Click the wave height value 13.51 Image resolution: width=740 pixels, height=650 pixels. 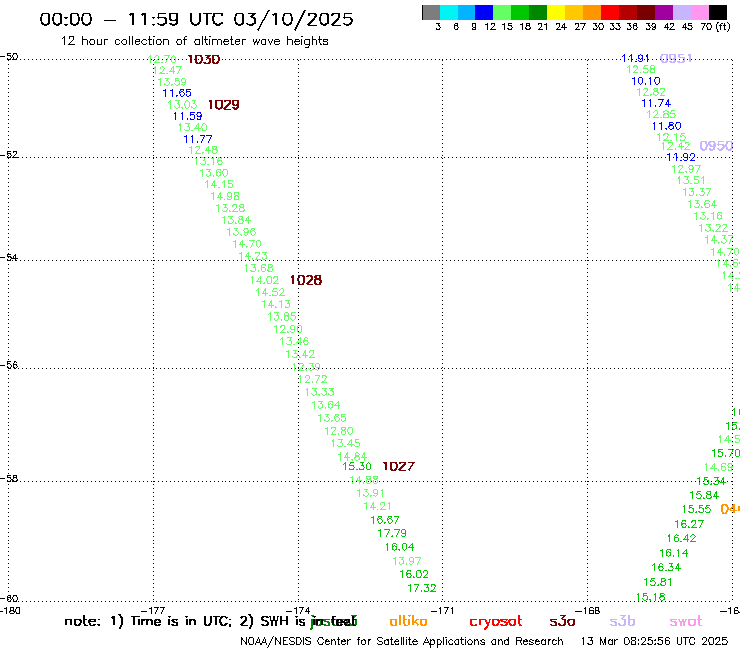coord(691,180)
